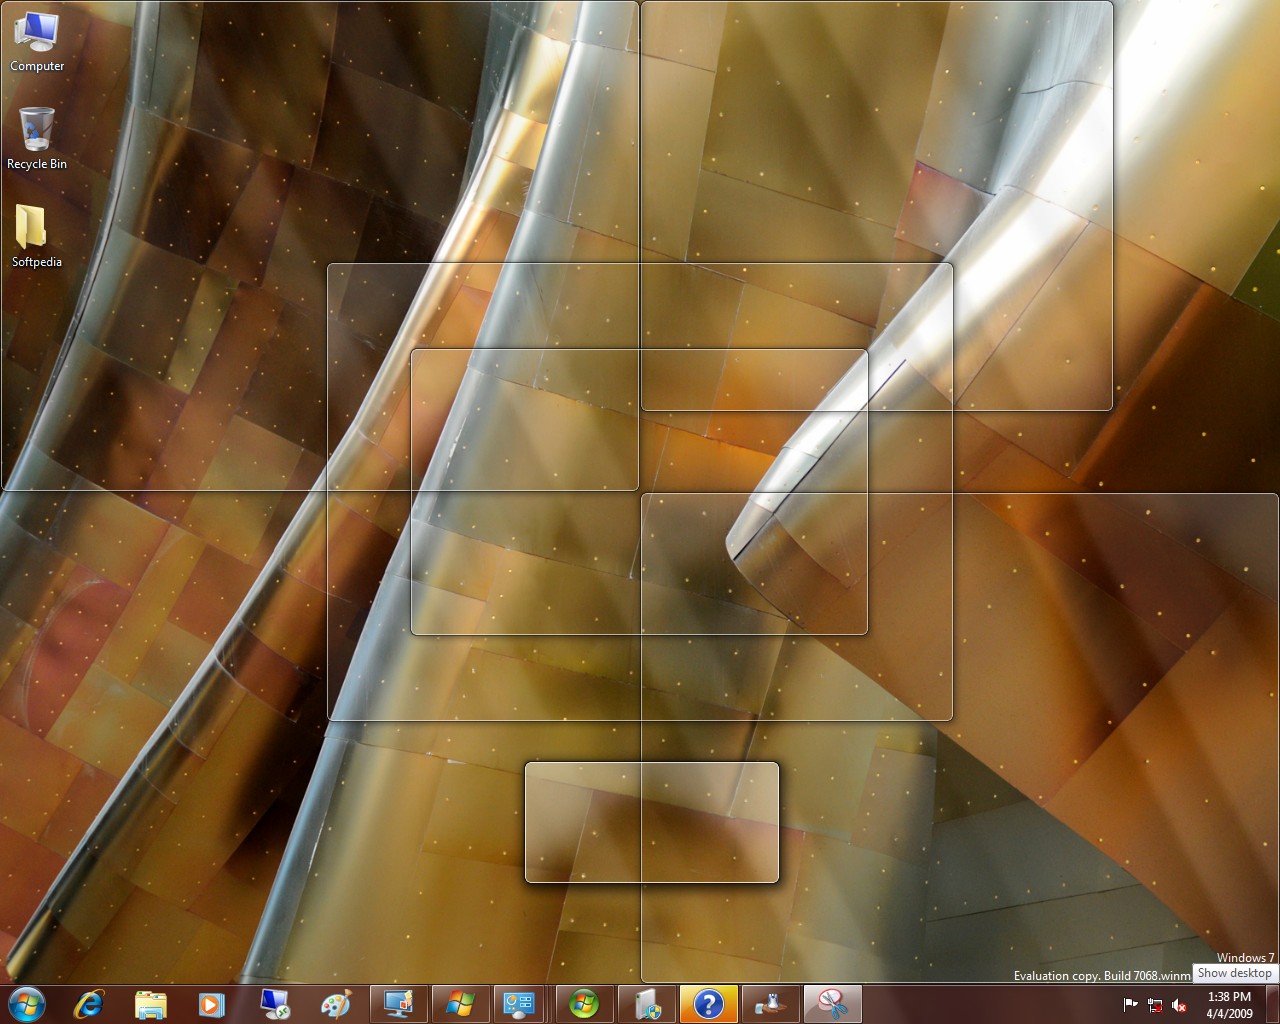Click the green Windows orb taskbar button
The height and width of the screenshot is (1024, 1280).
pyautogui.click(x=584, y=1004)
